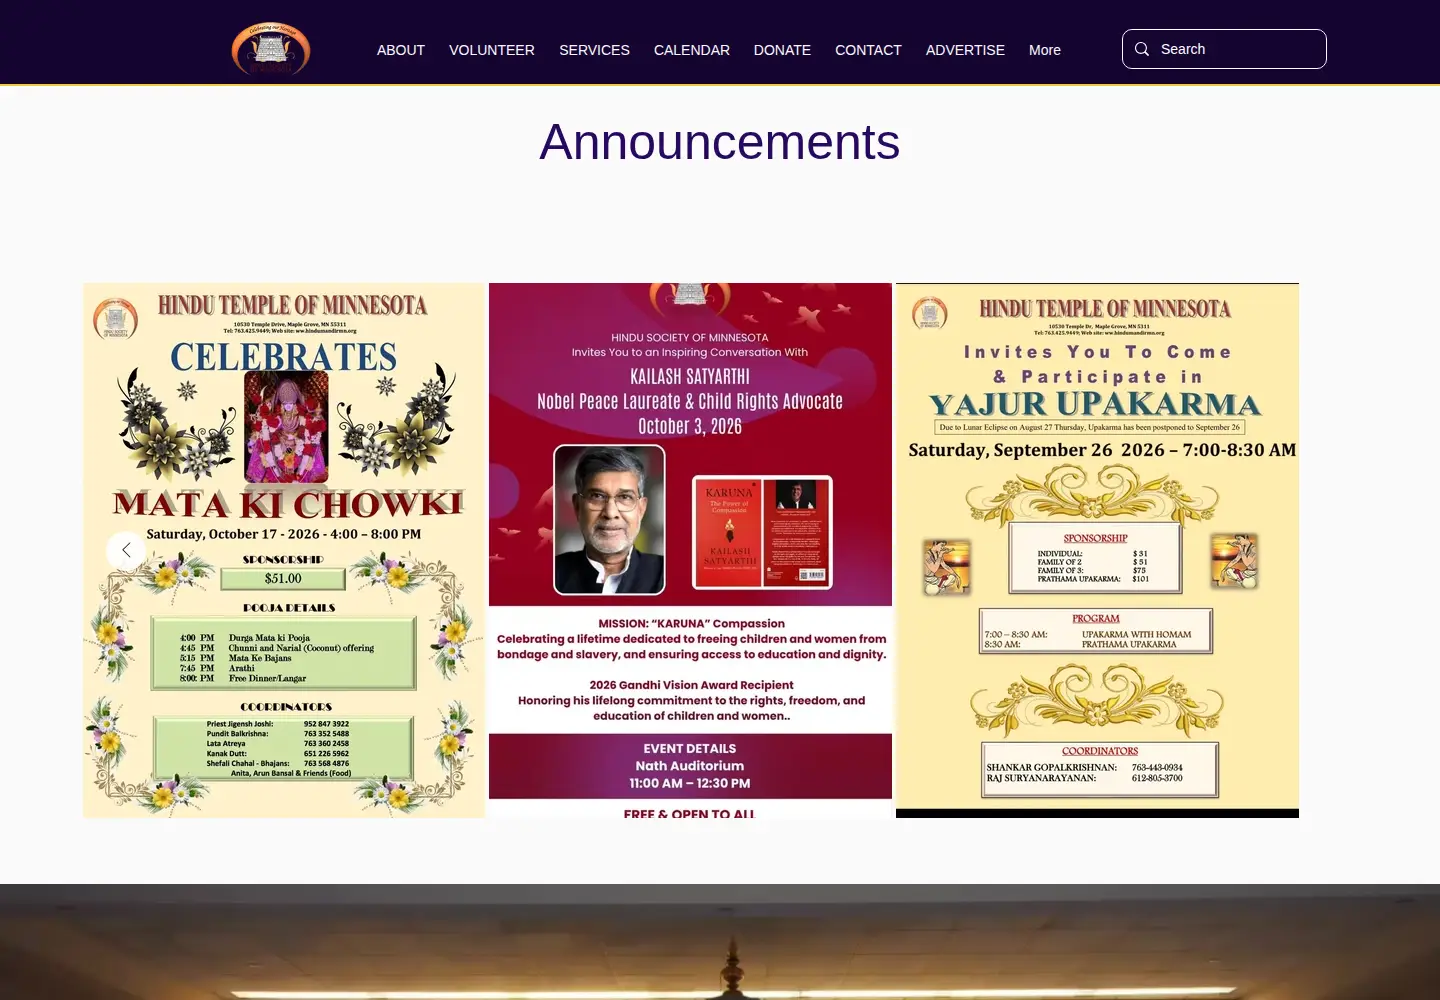Open the Yajur Upakarma flyer

tap(1097, 550)
